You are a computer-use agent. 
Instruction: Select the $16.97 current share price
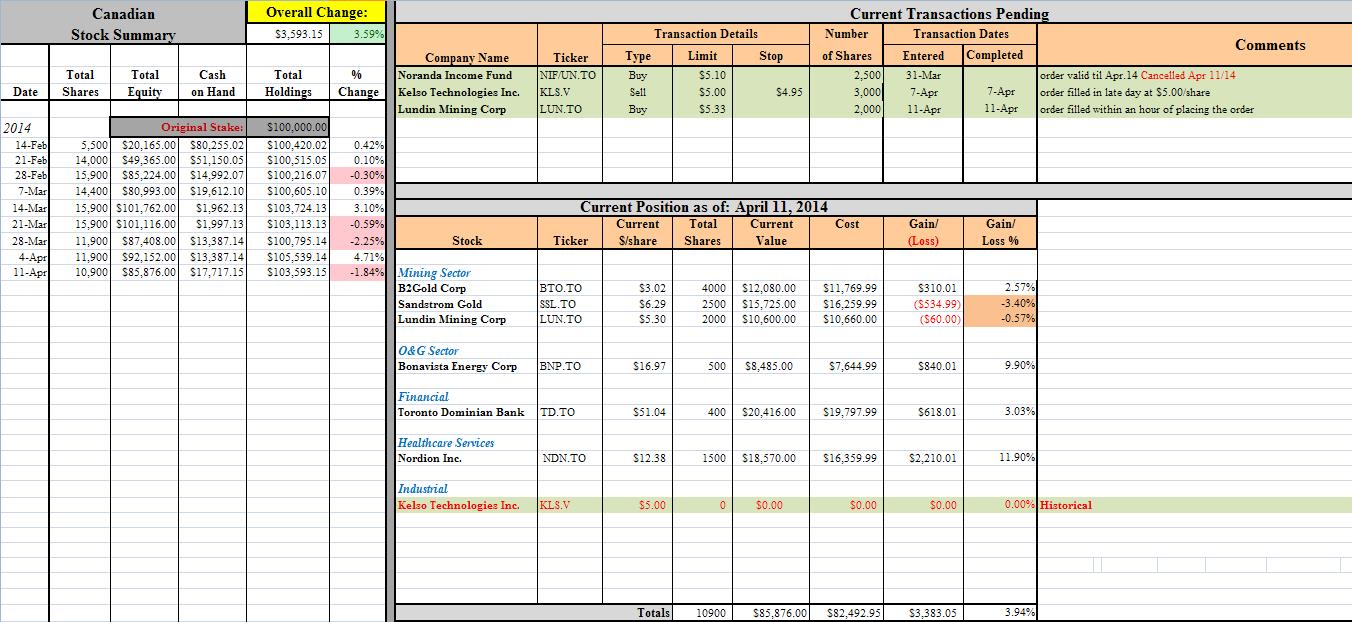tap(637, 366)
